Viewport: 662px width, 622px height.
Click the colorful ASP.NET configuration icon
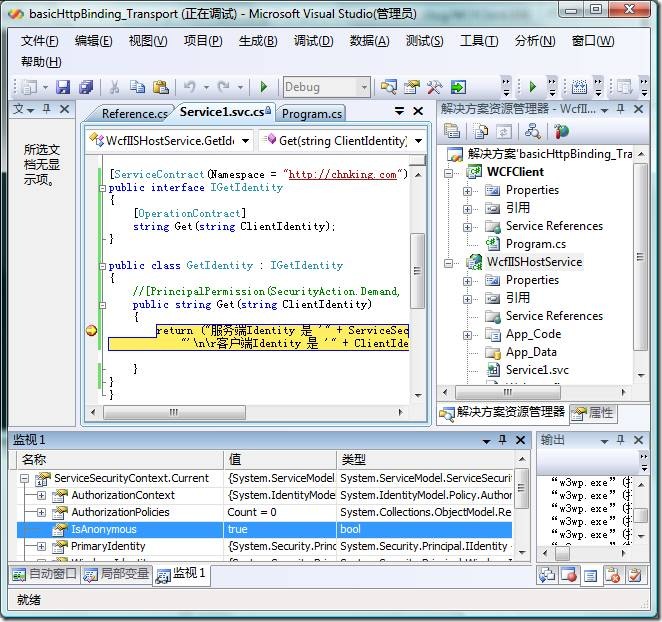(561, 131)
